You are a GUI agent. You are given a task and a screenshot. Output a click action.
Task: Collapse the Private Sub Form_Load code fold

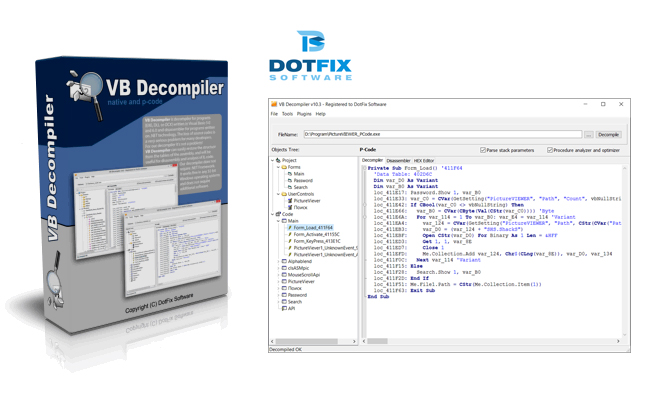click(x=364, y=168)
